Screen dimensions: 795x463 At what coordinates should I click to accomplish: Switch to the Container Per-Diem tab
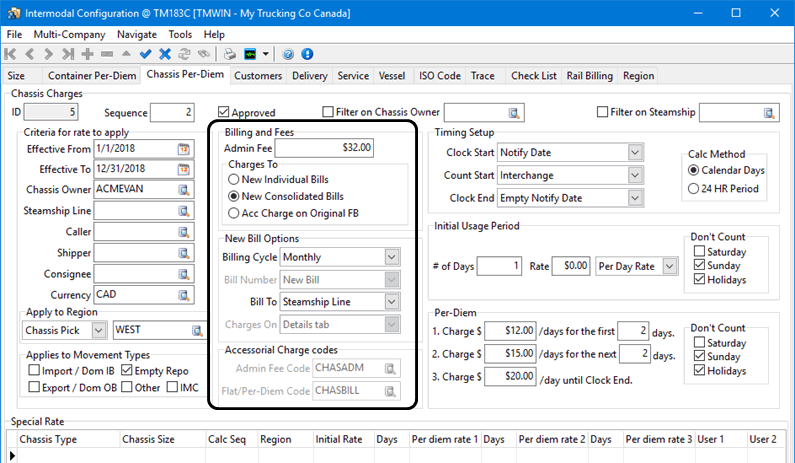pyautogui.click(x=93, y=75)
